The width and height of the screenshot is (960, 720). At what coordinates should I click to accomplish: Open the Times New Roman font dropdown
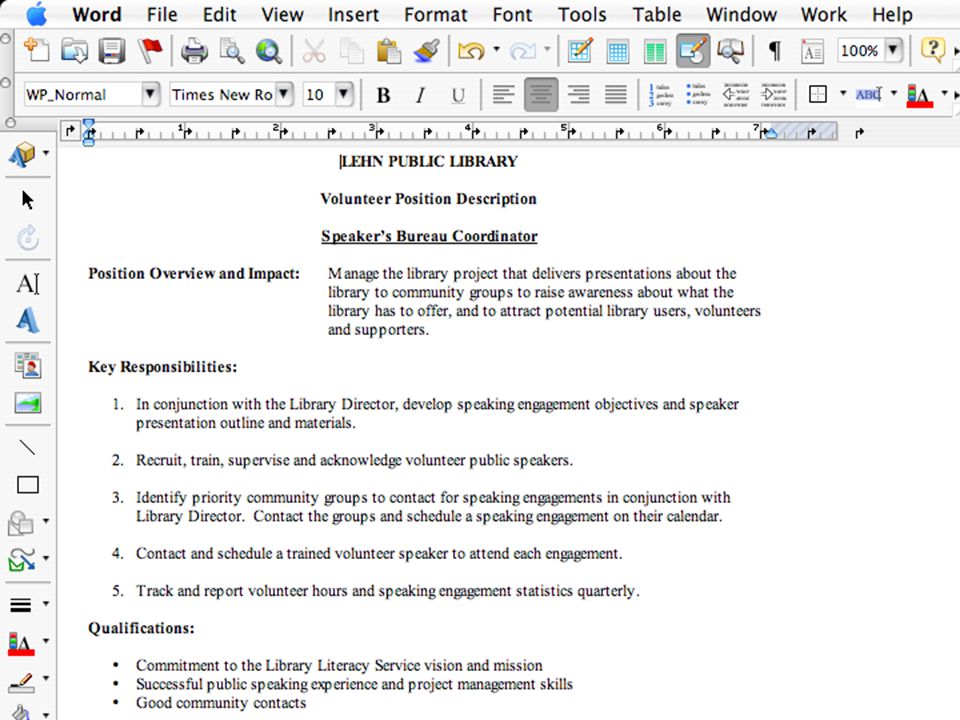(283, 94)
